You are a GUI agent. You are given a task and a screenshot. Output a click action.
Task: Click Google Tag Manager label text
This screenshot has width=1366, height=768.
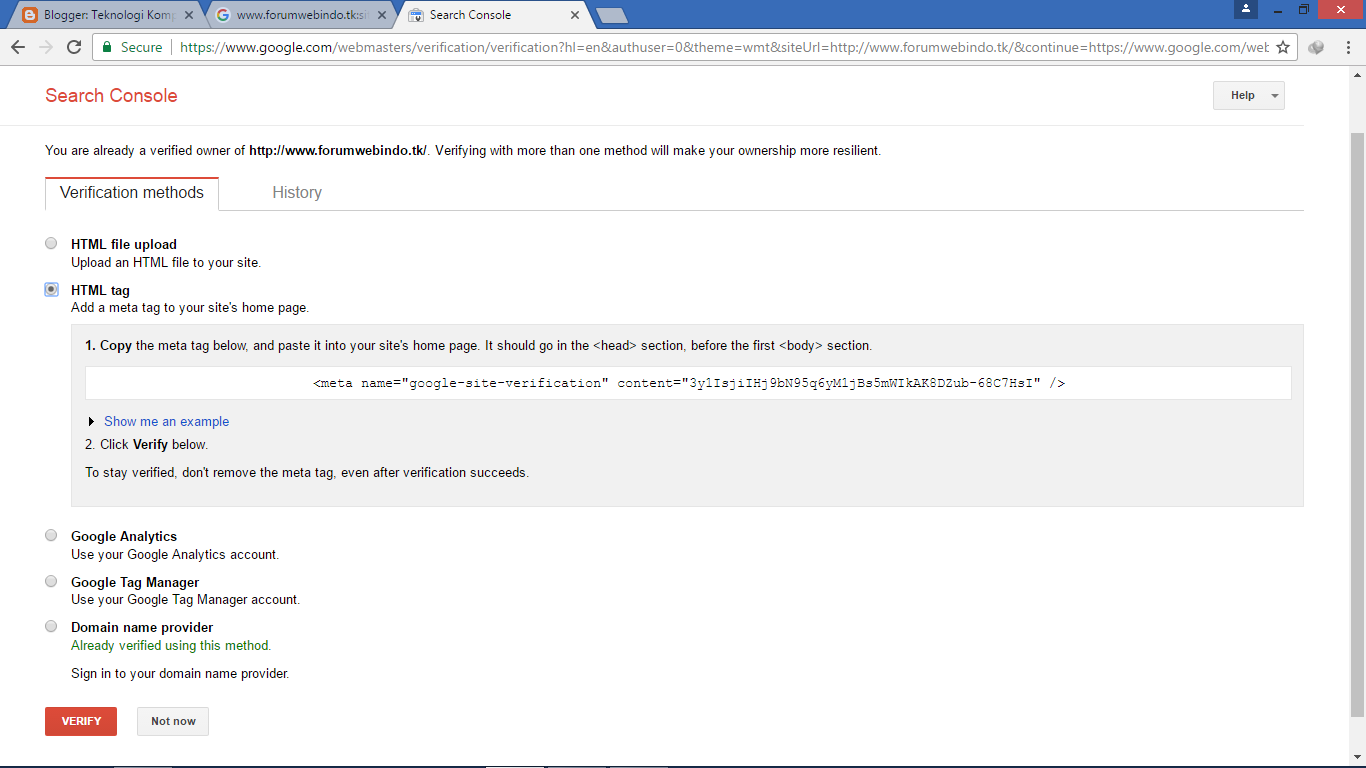point(135,582)
